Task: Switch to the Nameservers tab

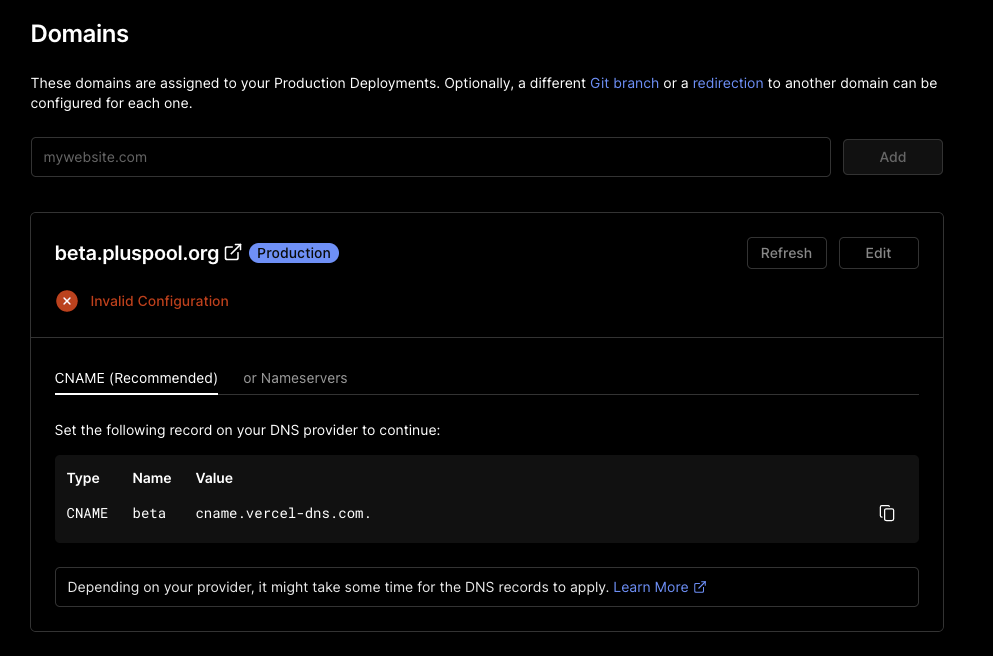Action: click(295, 378)
